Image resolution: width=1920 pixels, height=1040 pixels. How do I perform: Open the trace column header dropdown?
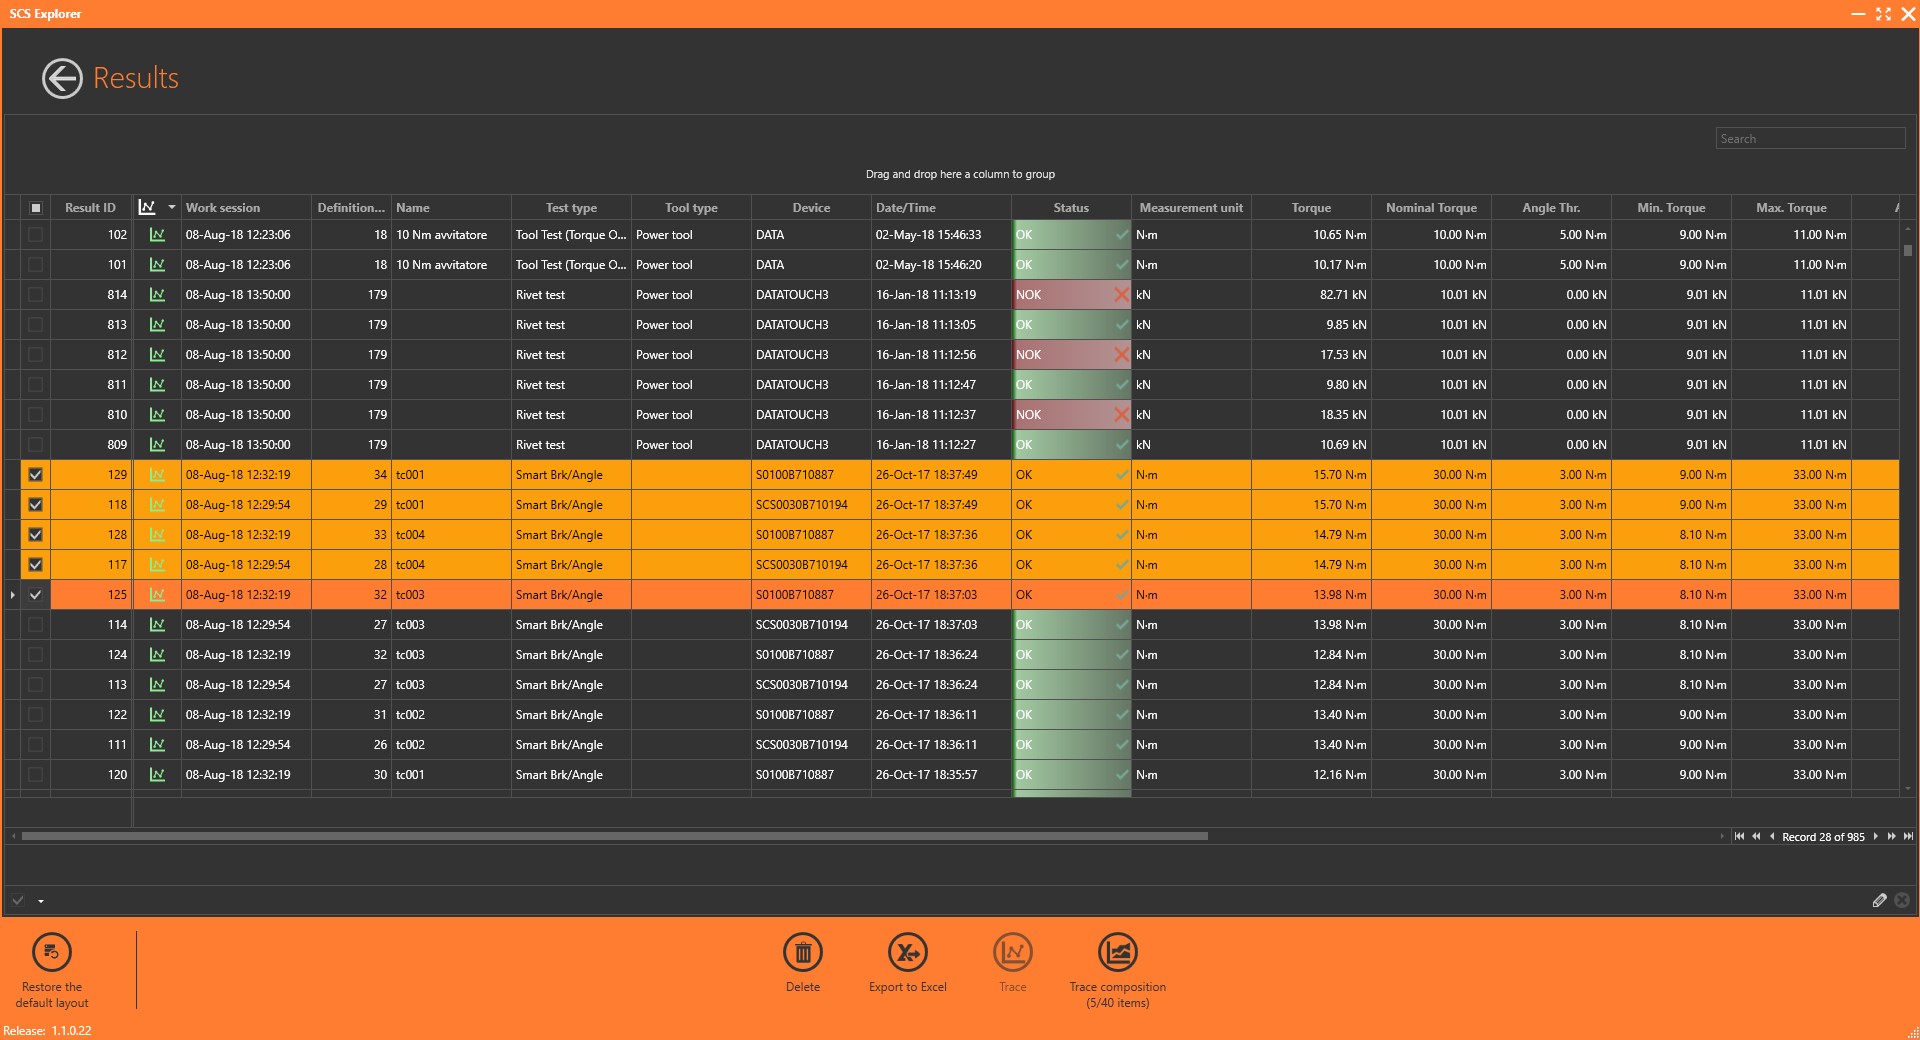pyautogui.click(x=171, y=207)
